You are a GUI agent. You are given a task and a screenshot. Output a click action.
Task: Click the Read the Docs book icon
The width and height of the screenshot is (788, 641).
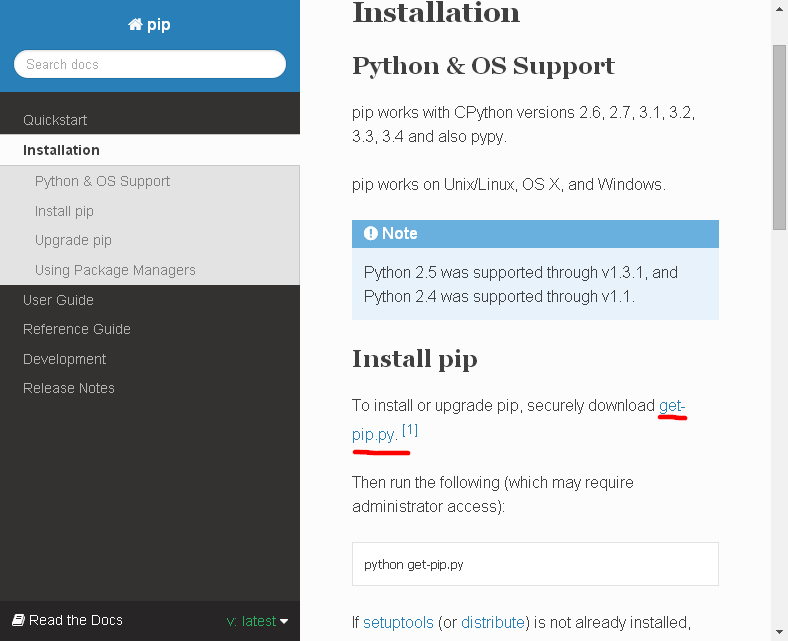18,620
